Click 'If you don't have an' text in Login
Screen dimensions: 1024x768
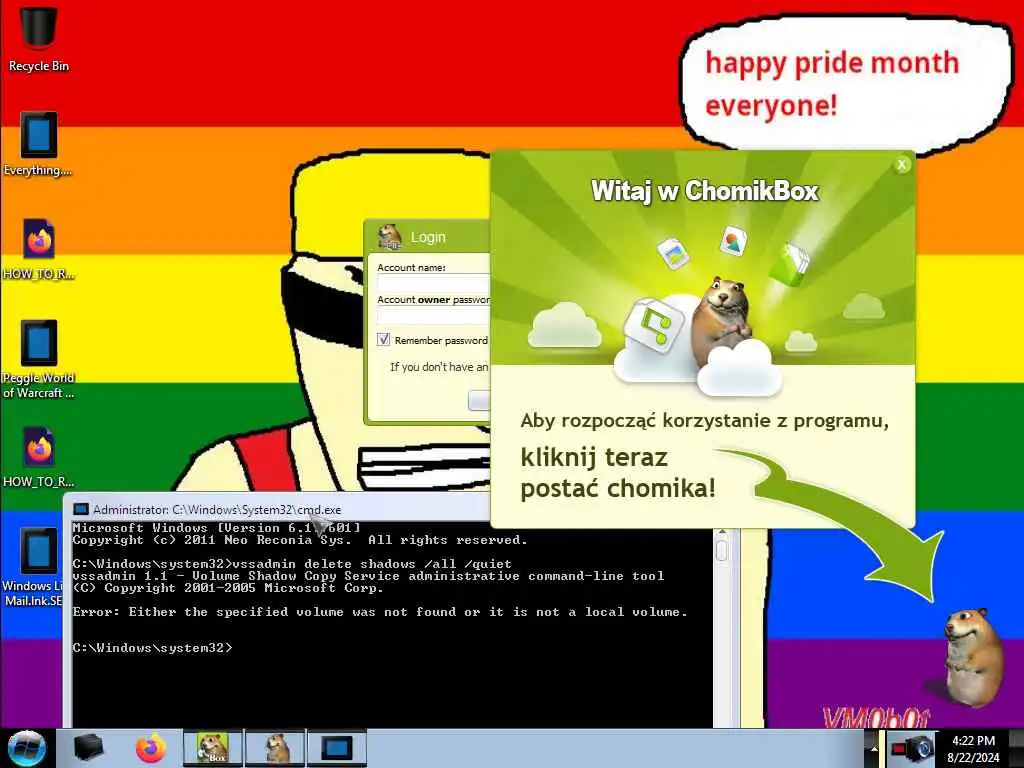(439, 367)
